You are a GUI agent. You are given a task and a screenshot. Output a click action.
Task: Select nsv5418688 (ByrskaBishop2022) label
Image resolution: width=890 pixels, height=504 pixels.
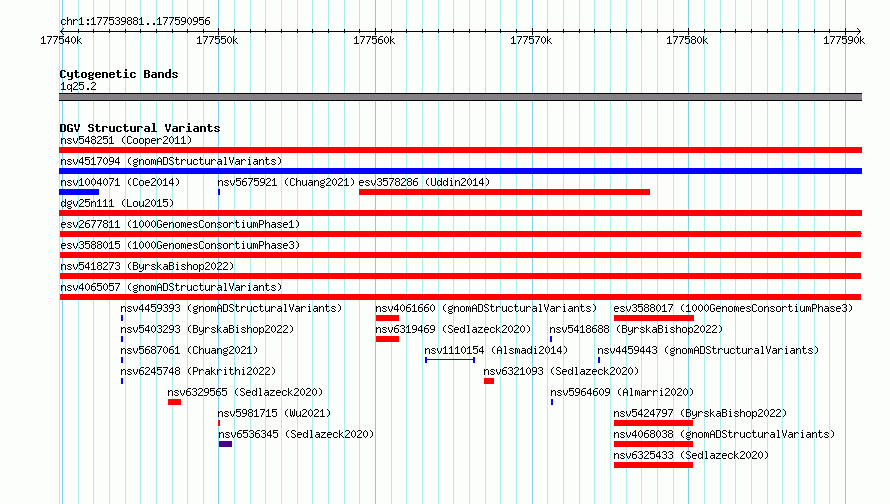(636, 329)
